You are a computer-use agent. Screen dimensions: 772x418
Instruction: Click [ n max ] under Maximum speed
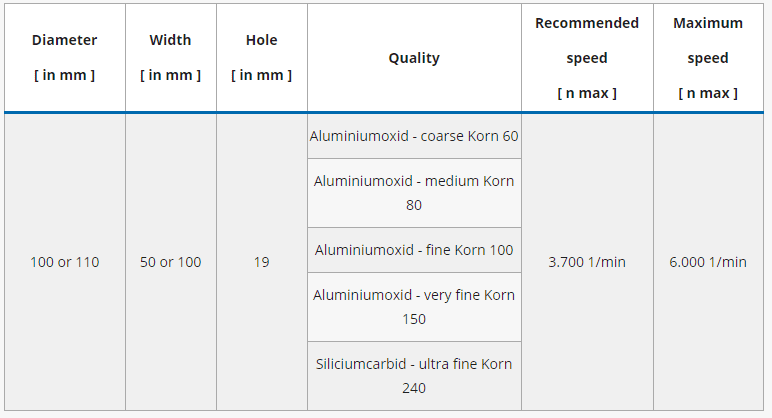pyautogui.click(x=708, y=93)
